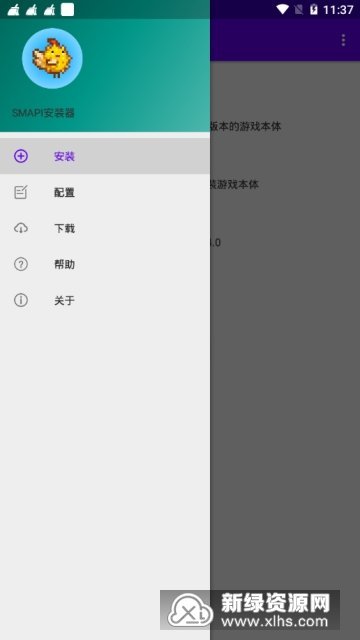Tap the Wi-Fi status icon
This screenshot has width=360, height=640.
pos(282,9)
